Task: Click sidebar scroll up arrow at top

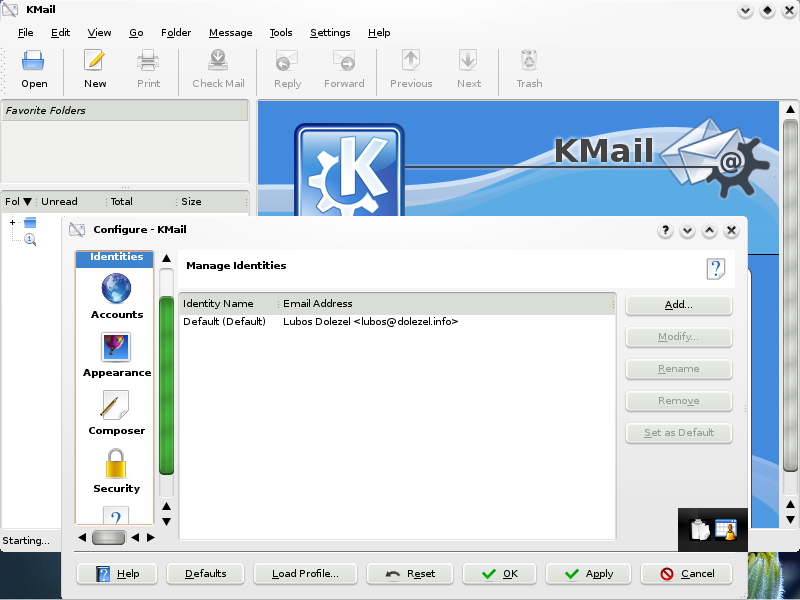Action: (x=166, y=258)
